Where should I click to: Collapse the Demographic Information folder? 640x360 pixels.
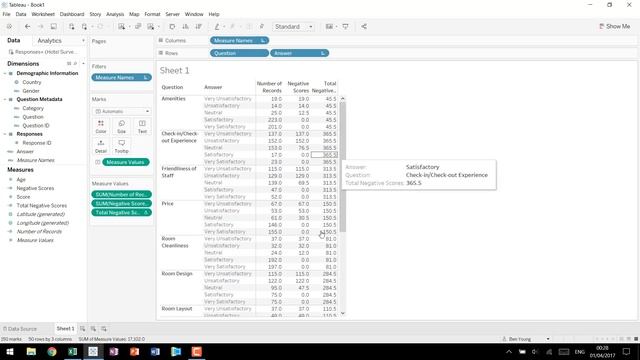click(5, 73)
